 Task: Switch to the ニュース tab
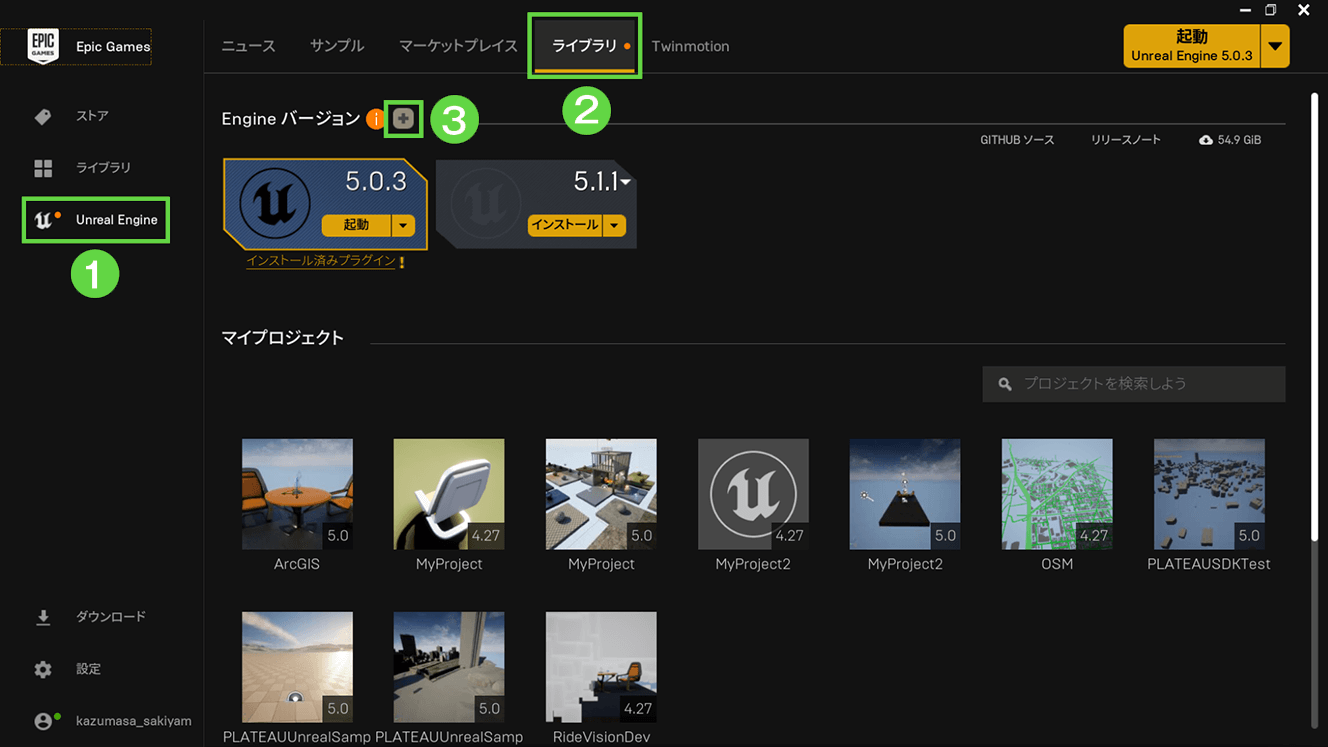point(248,46)
